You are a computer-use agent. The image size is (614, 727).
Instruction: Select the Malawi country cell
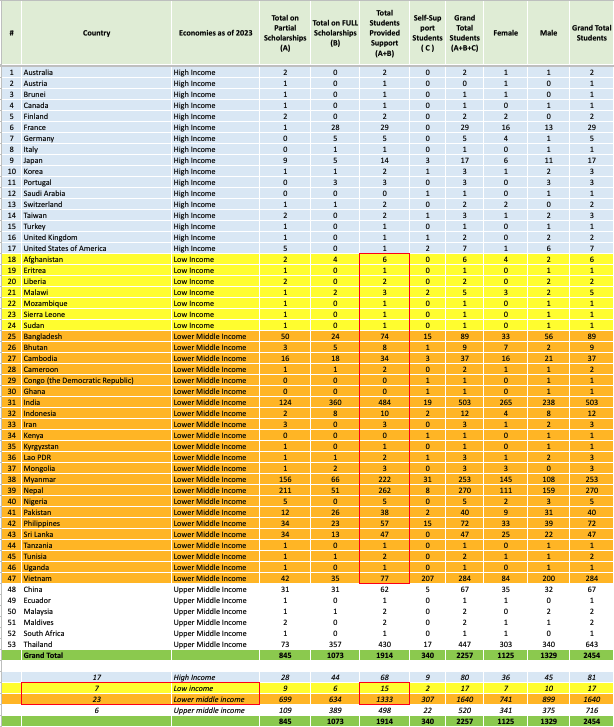pos(96,293)
